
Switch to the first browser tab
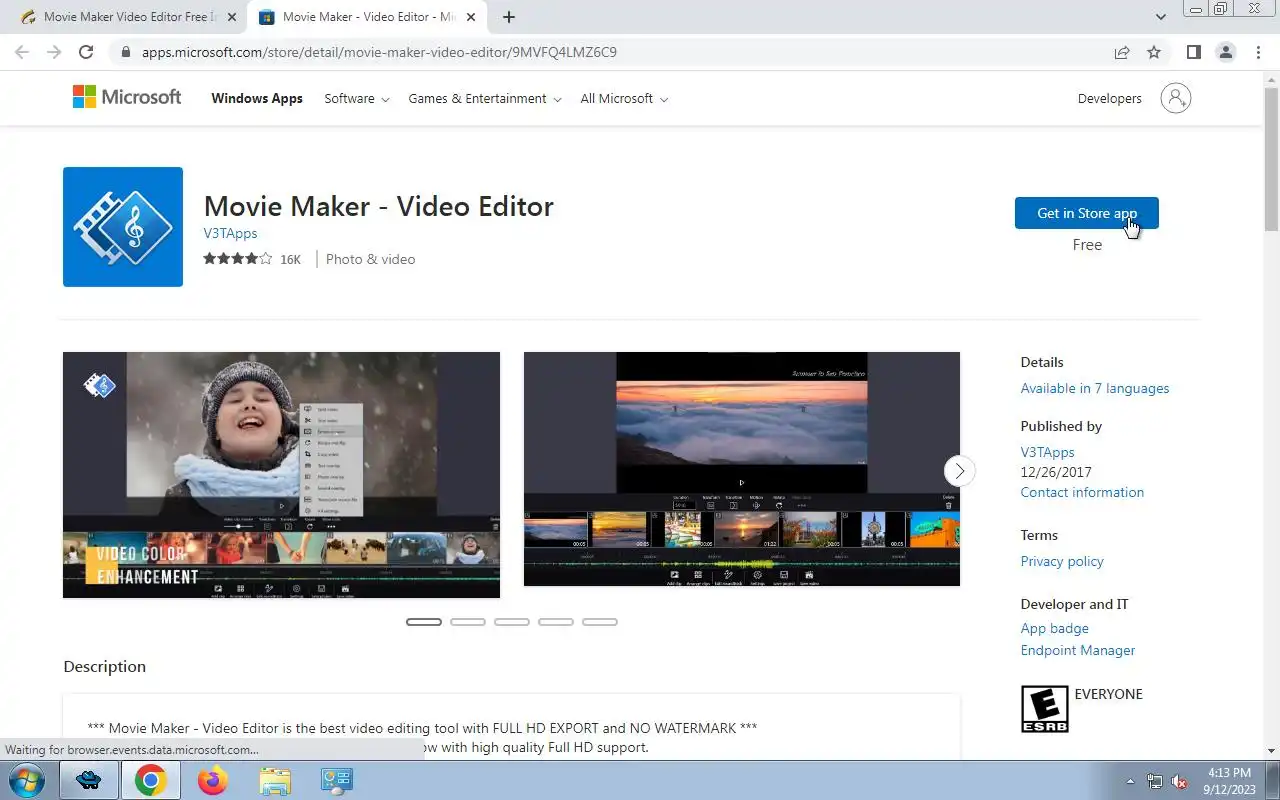(124, 17)
